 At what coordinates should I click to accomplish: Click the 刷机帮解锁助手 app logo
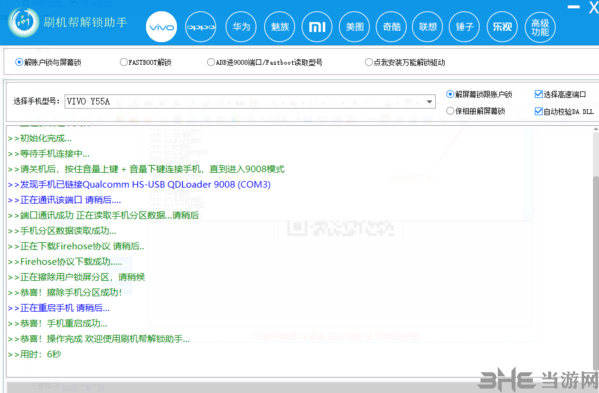pyautogui.click(x=24, y=22)
